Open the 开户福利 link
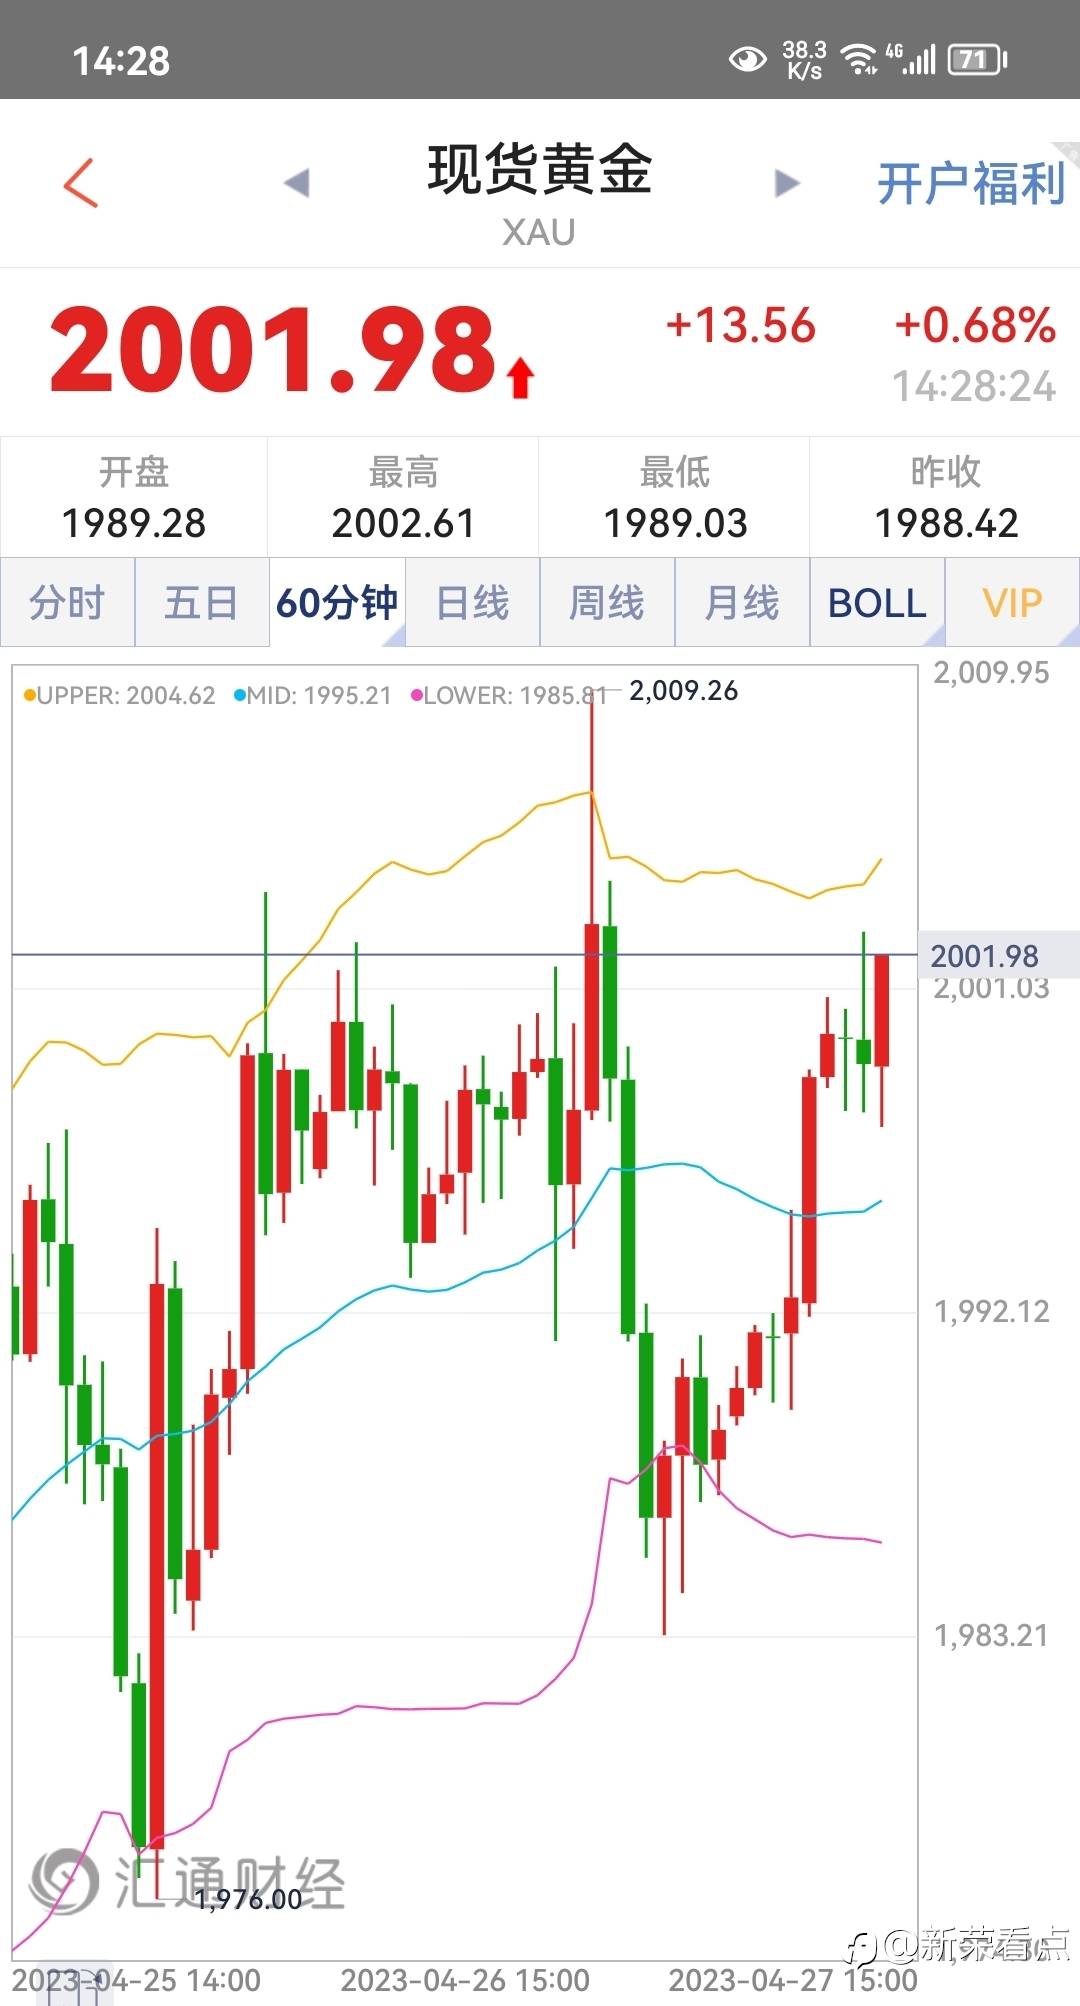The width and height of the screenshot is (1080, 2006). click(970, 185)
